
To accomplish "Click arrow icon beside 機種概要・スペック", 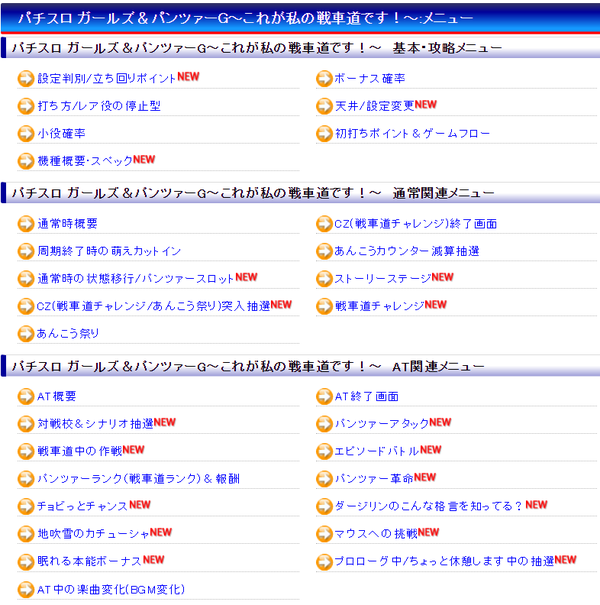I will tap(26, 161).
